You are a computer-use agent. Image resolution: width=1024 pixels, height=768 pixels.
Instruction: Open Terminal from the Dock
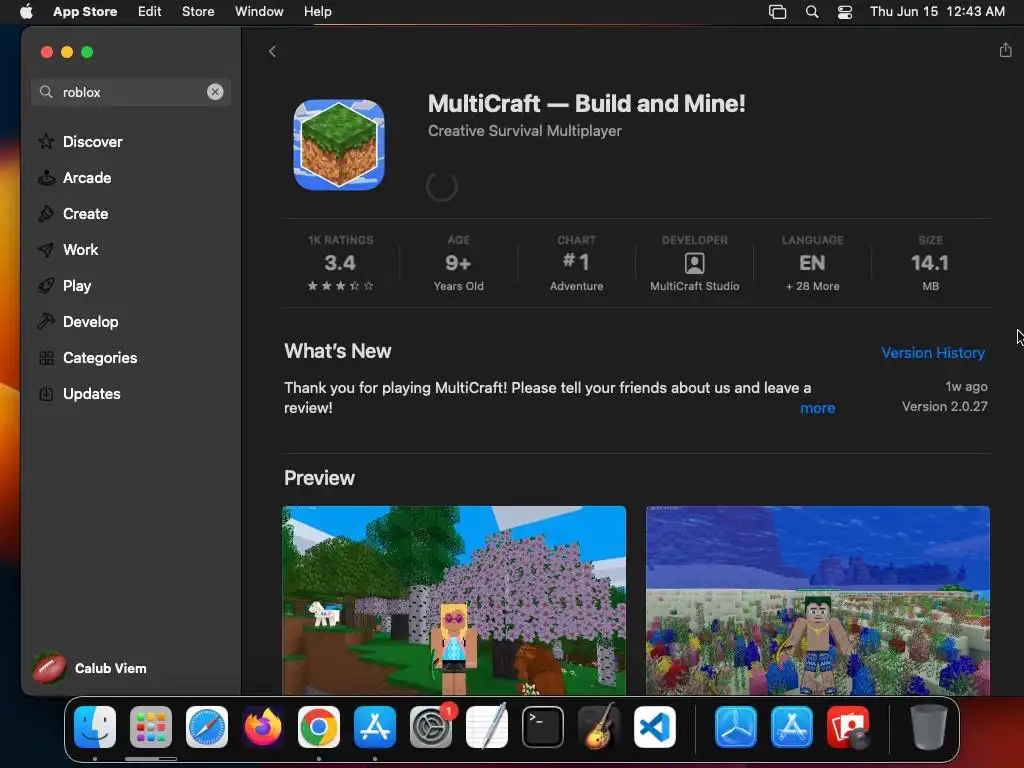click(x=543, y=727)
